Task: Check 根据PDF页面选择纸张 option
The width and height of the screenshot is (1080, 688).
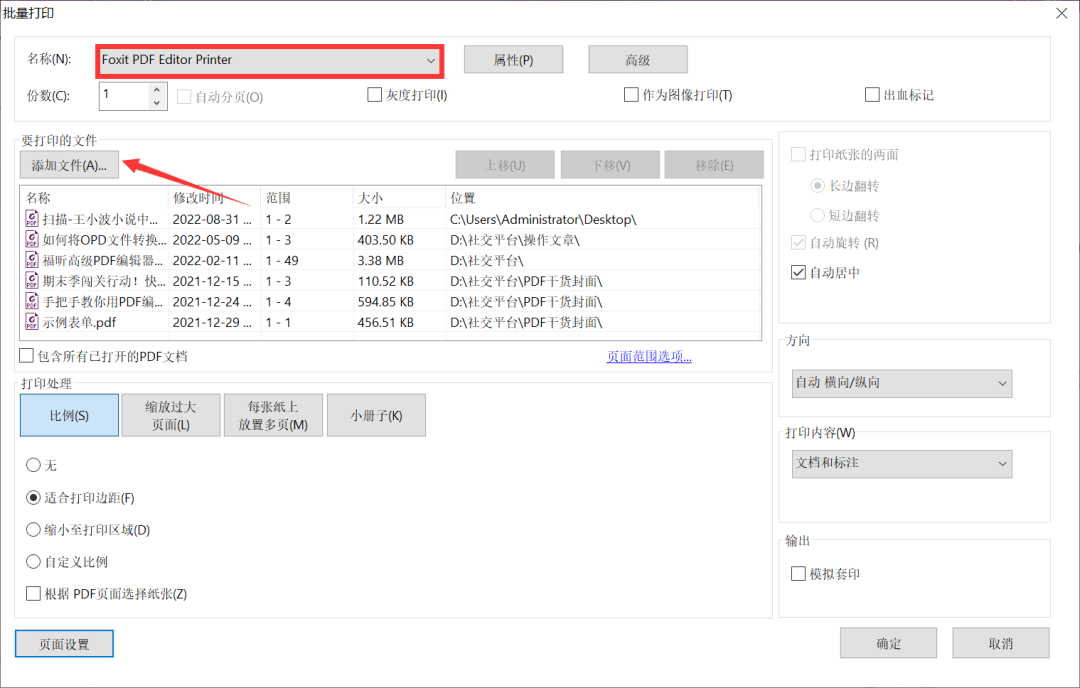Action: (x=33, y=594)
